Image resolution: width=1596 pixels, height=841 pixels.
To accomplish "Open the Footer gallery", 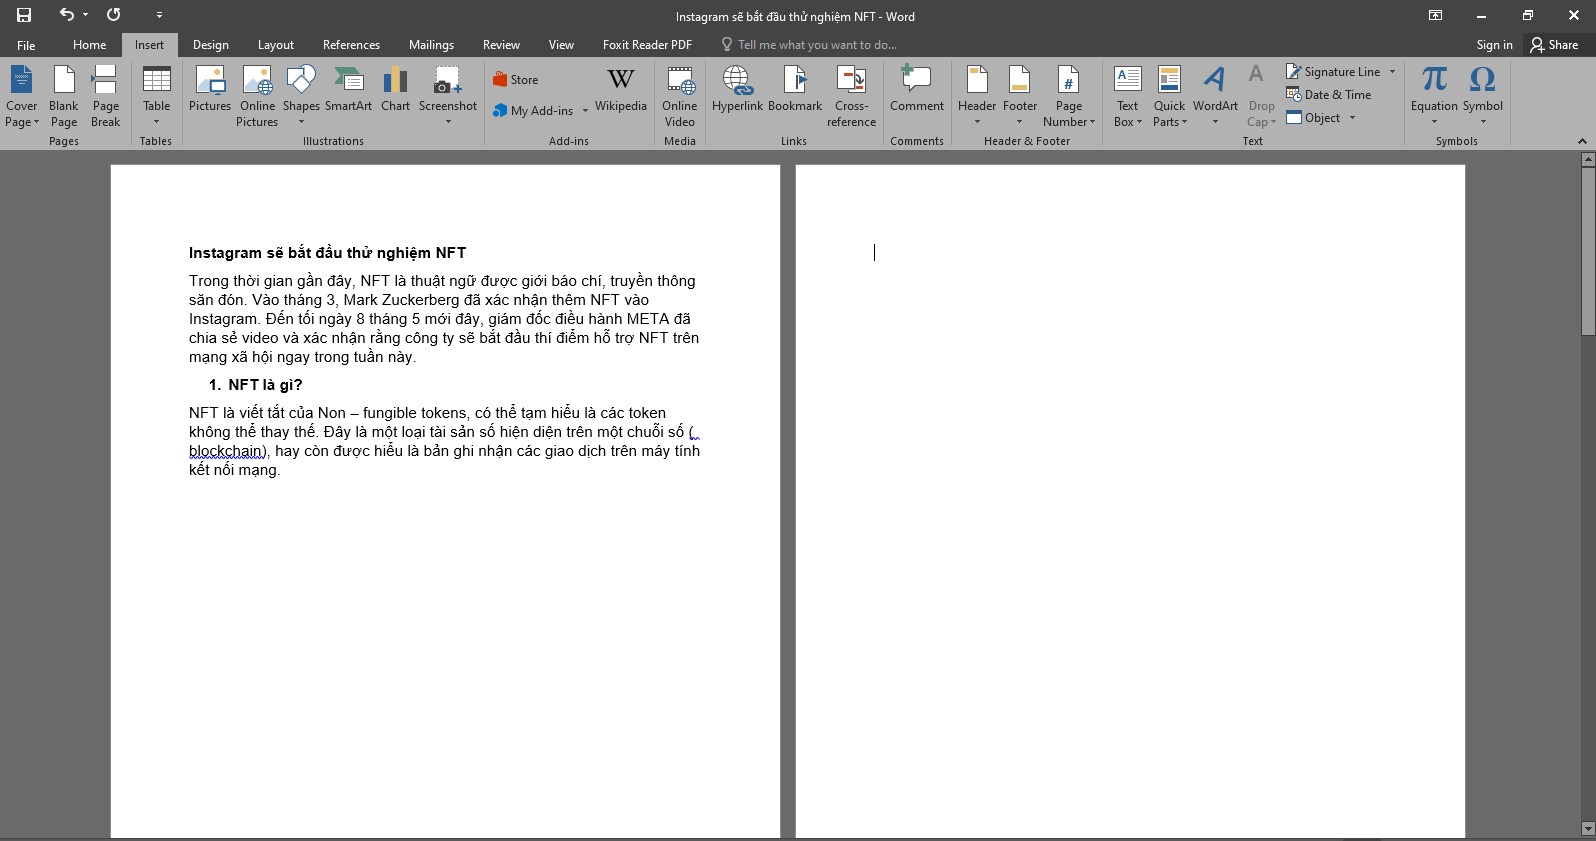I will 1020,97.
